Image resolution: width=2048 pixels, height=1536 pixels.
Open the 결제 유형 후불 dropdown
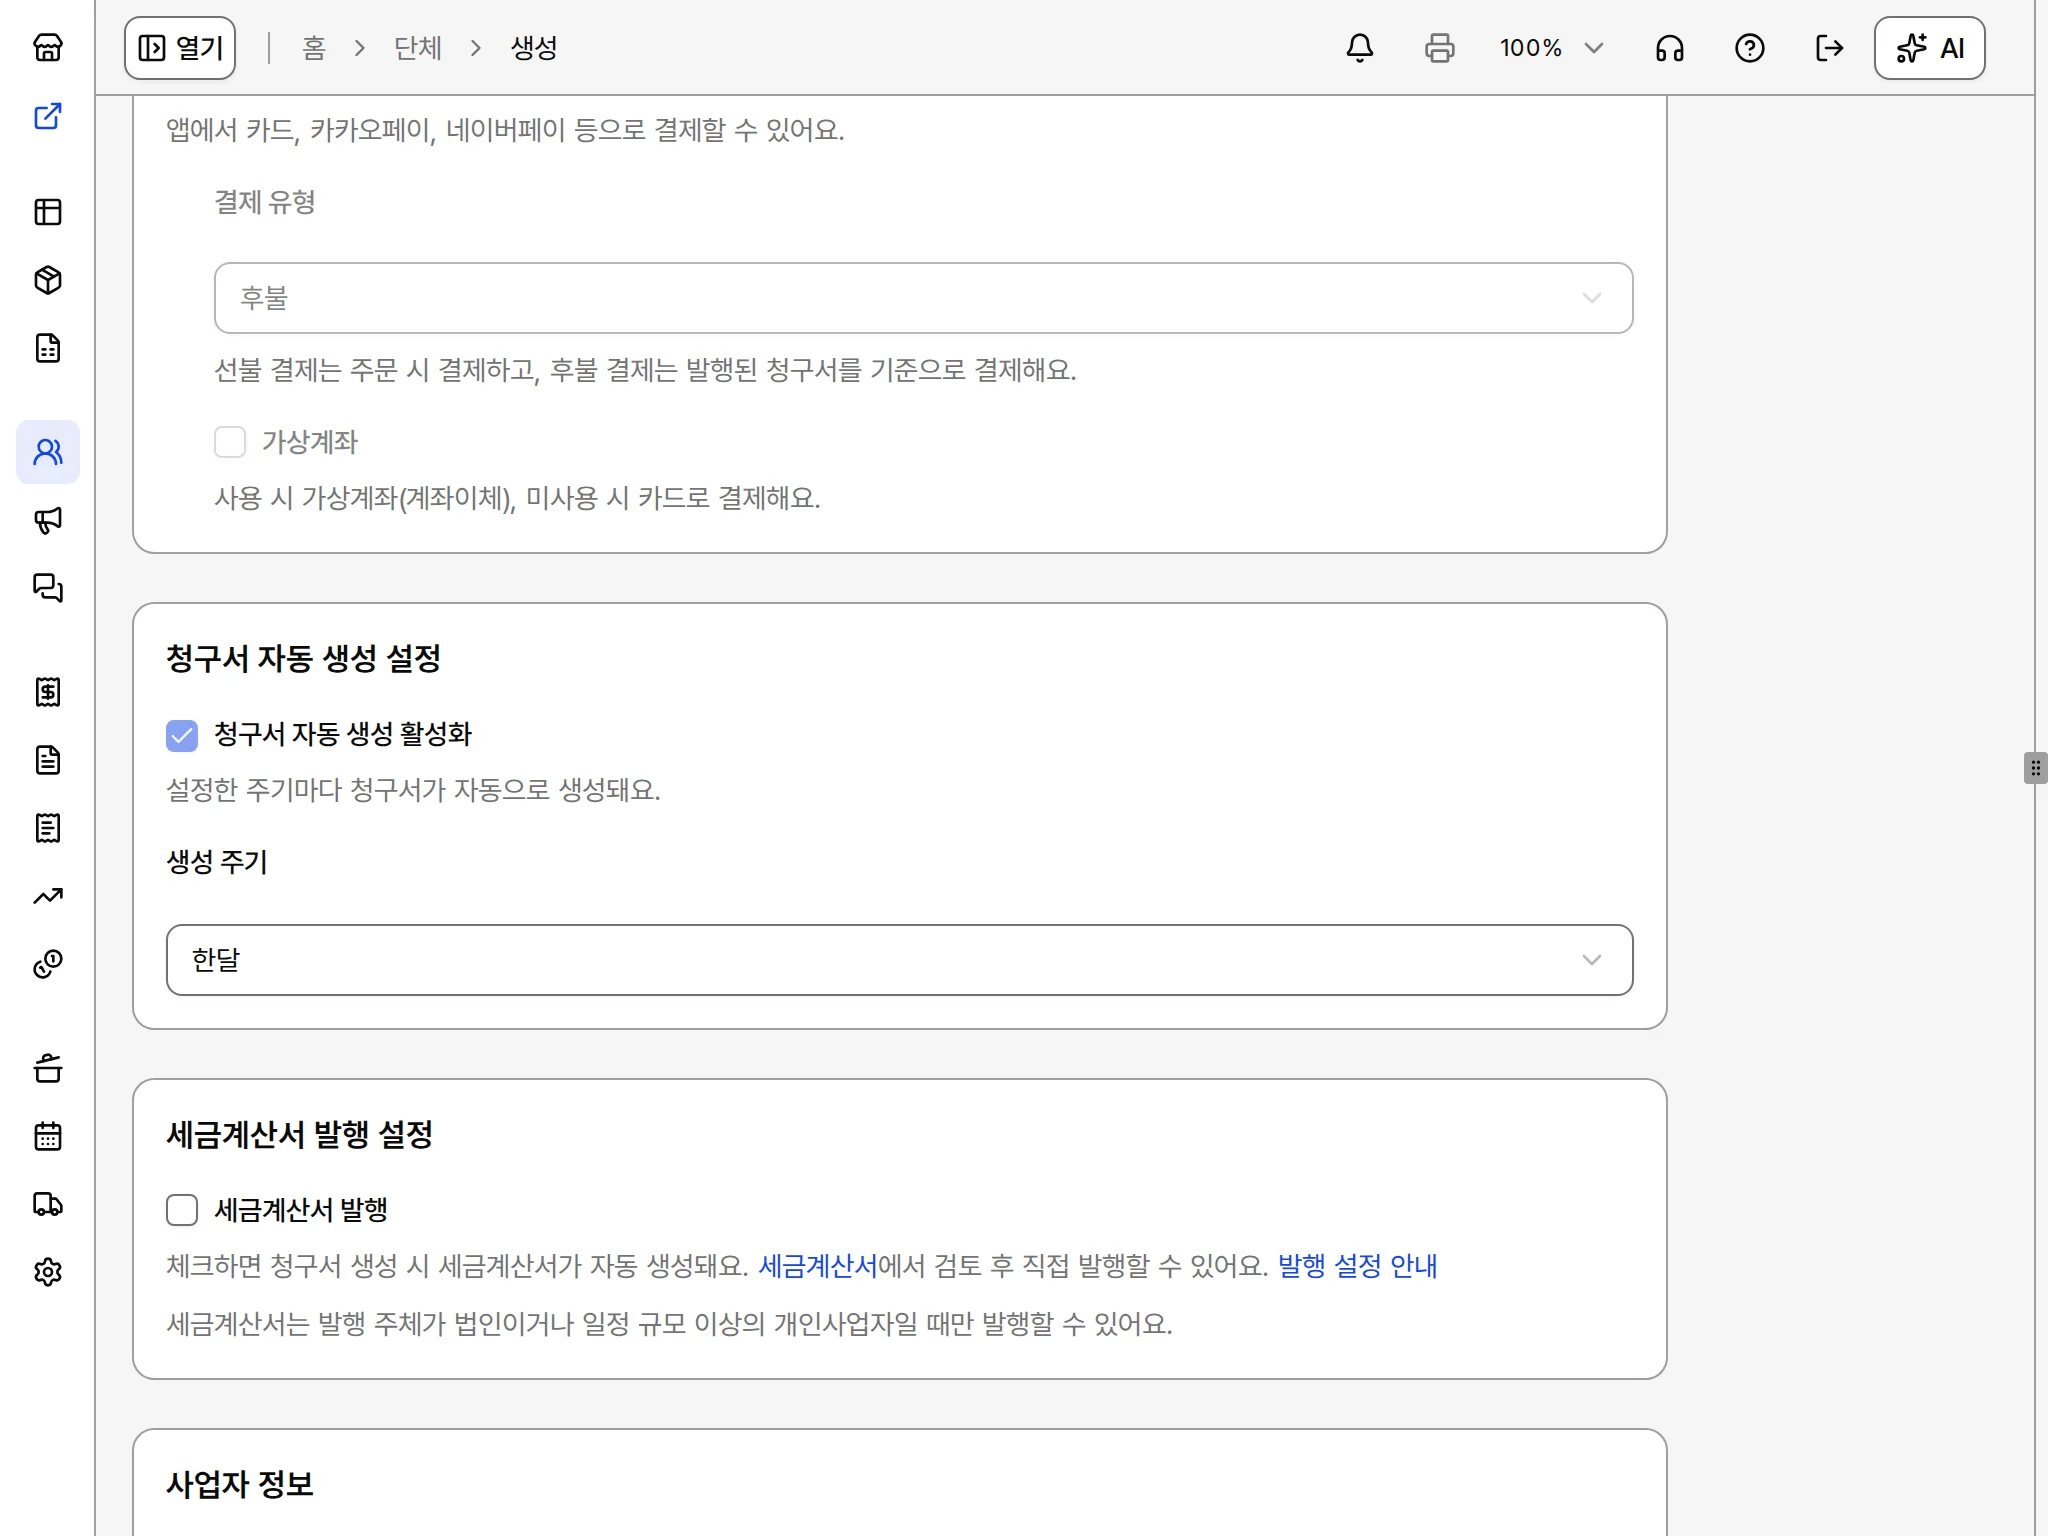[x=924, y=298]
